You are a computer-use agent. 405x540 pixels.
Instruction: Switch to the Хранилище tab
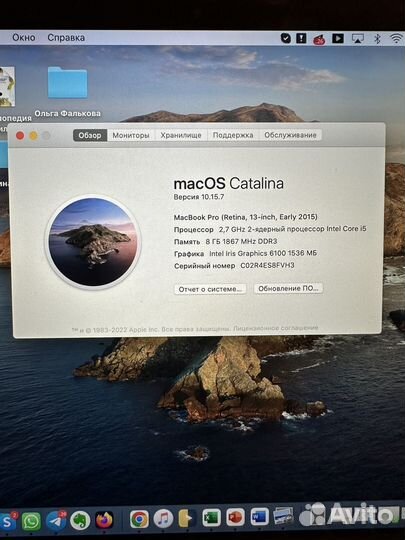[181, 135]
